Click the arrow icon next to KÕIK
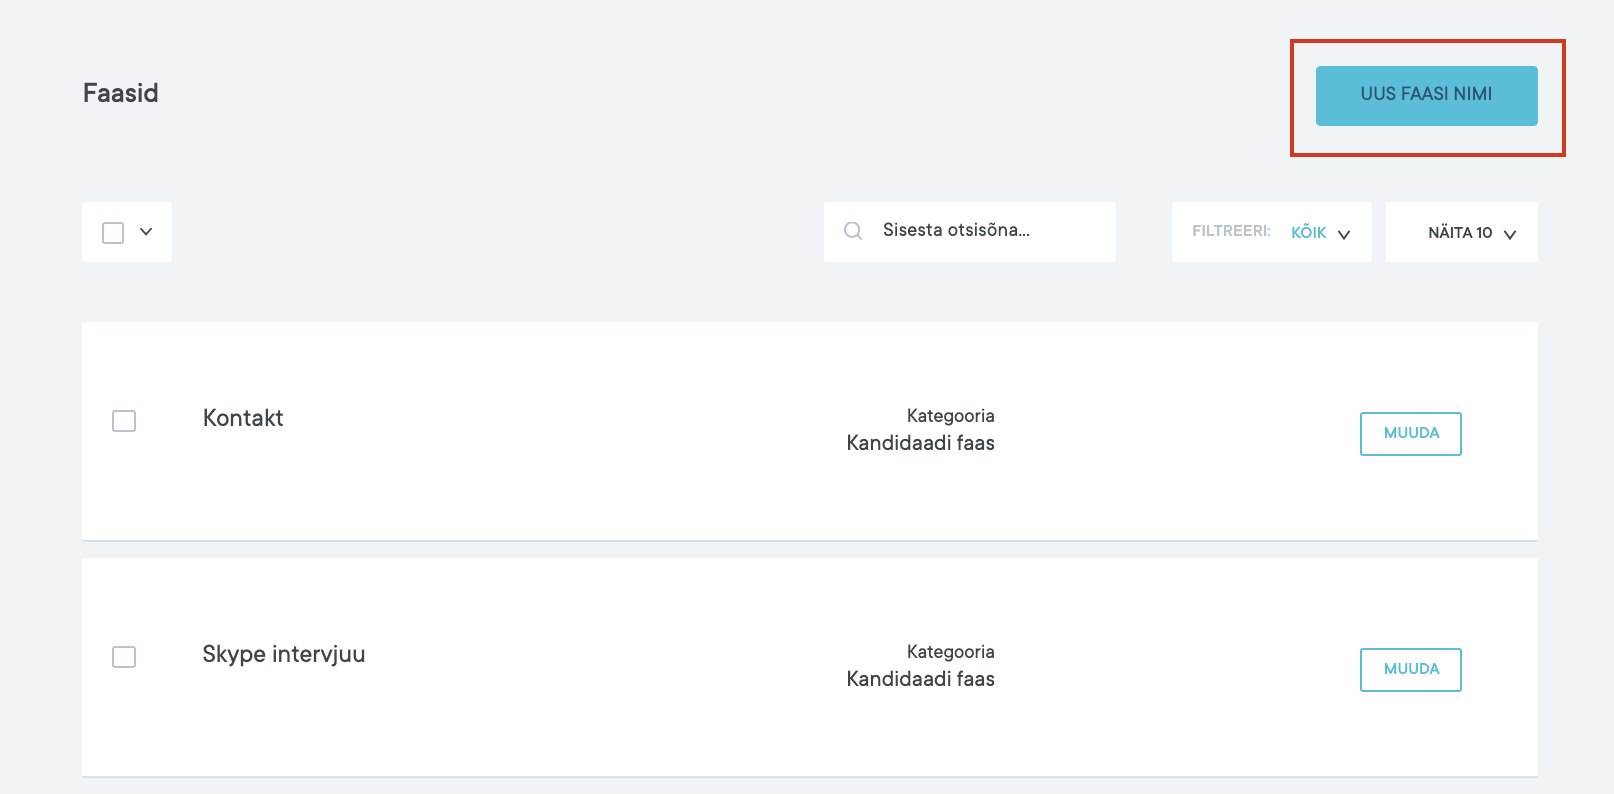This screenshot has height=794, width=1614. coord(1344,234)
